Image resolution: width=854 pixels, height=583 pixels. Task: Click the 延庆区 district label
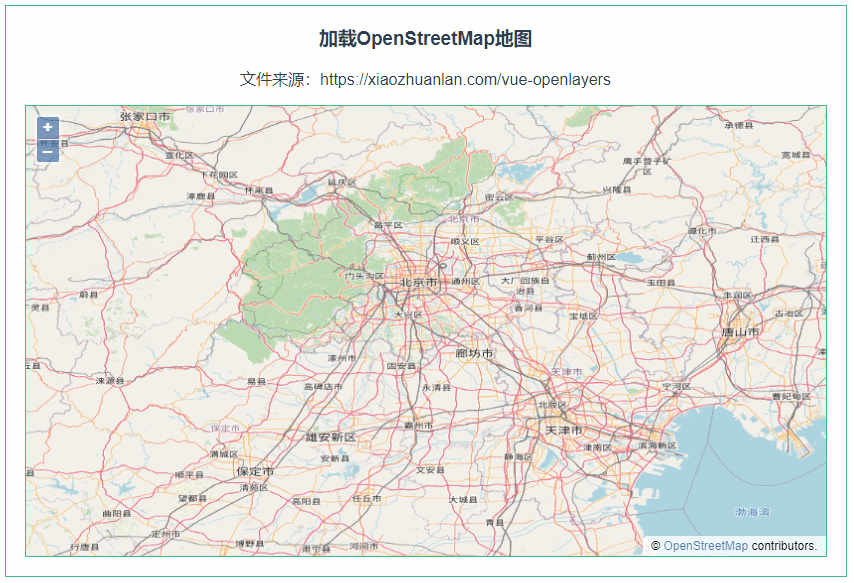click(341, 182)
